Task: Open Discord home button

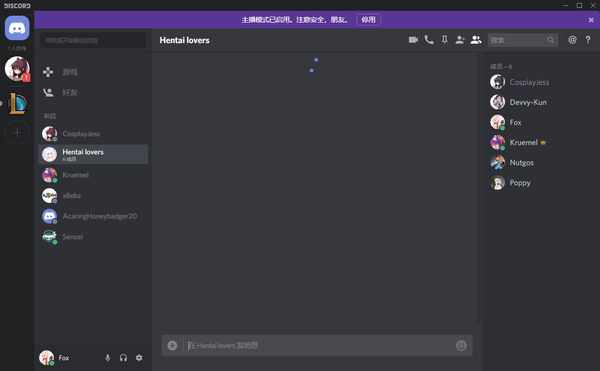Action: point(17,28)
